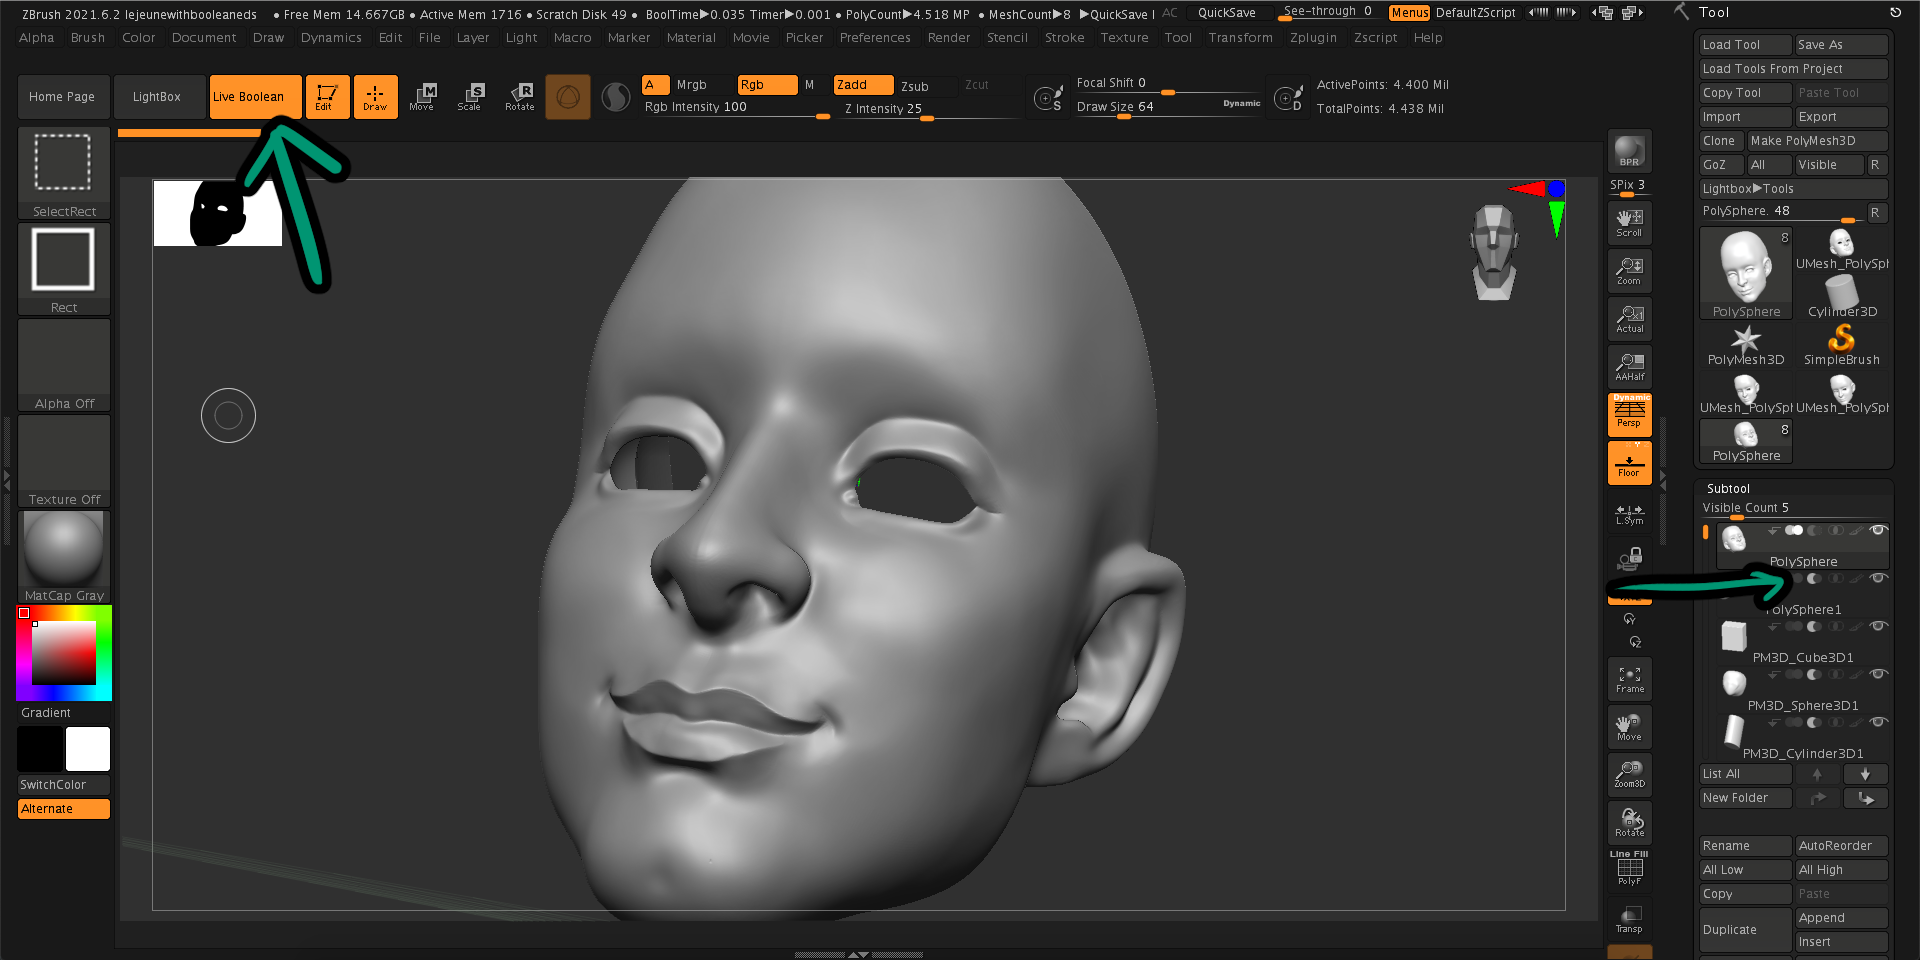The image size is (1920, 960).
Task: Toggle Live Boolean mode
Action: pos(256,97)
